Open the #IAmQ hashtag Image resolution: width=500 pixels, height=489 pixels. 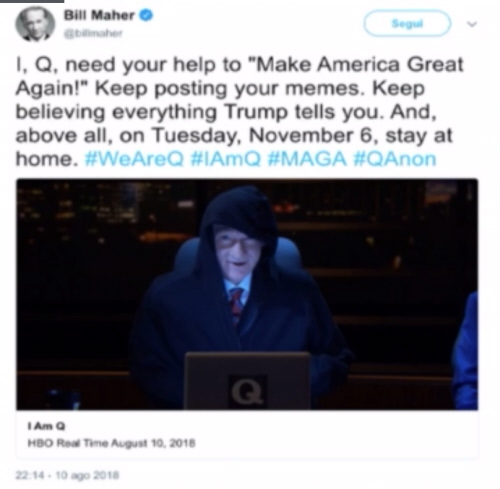pyautogui.click(x=226, y=159)
